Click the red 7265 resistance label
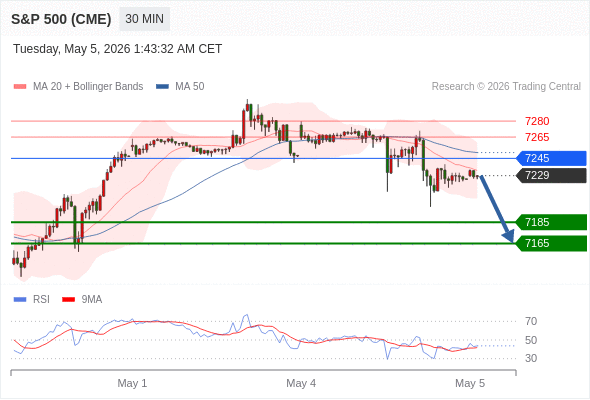Screen dimensions: 590x400 coord(537,137)
